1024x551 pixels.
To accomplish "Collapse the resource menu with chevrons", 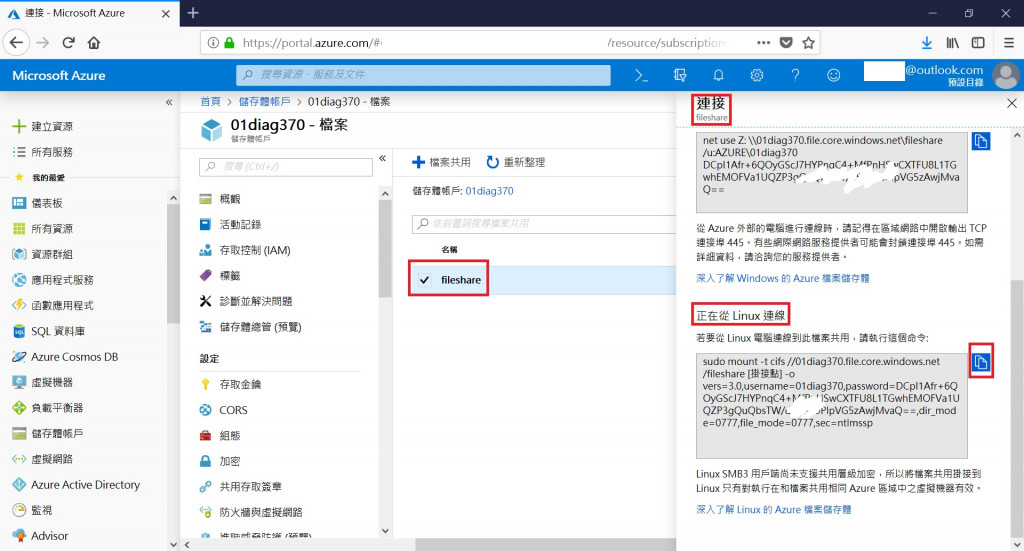I will [x=383, y=158].
